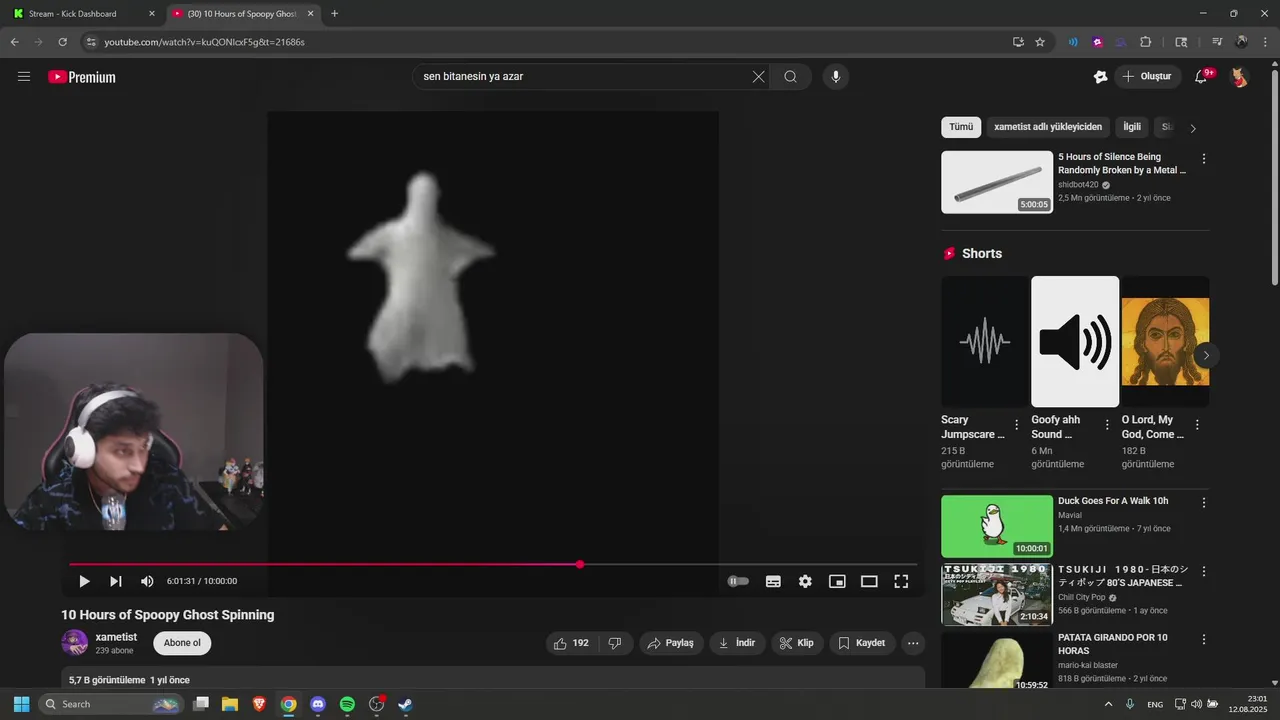Image resolution: width=1280 pixels, height=720 pixels.
Task: Toggle subtitles captions button
Action: coord(773,581)
